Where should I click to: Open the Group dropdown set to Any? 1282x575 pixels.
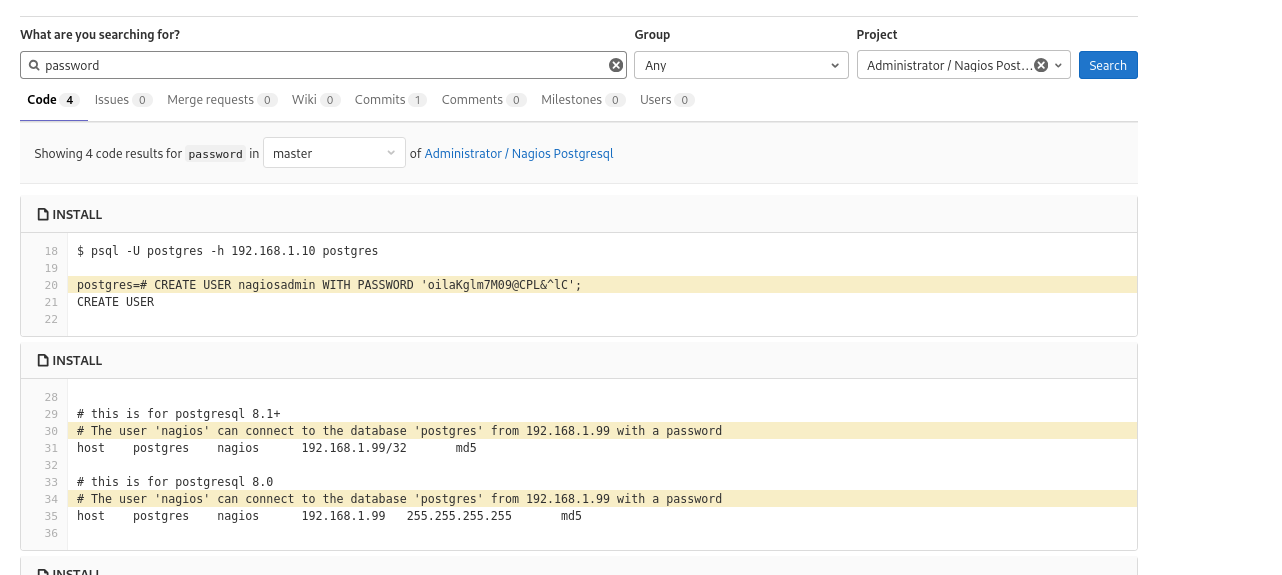pos(741,65)
